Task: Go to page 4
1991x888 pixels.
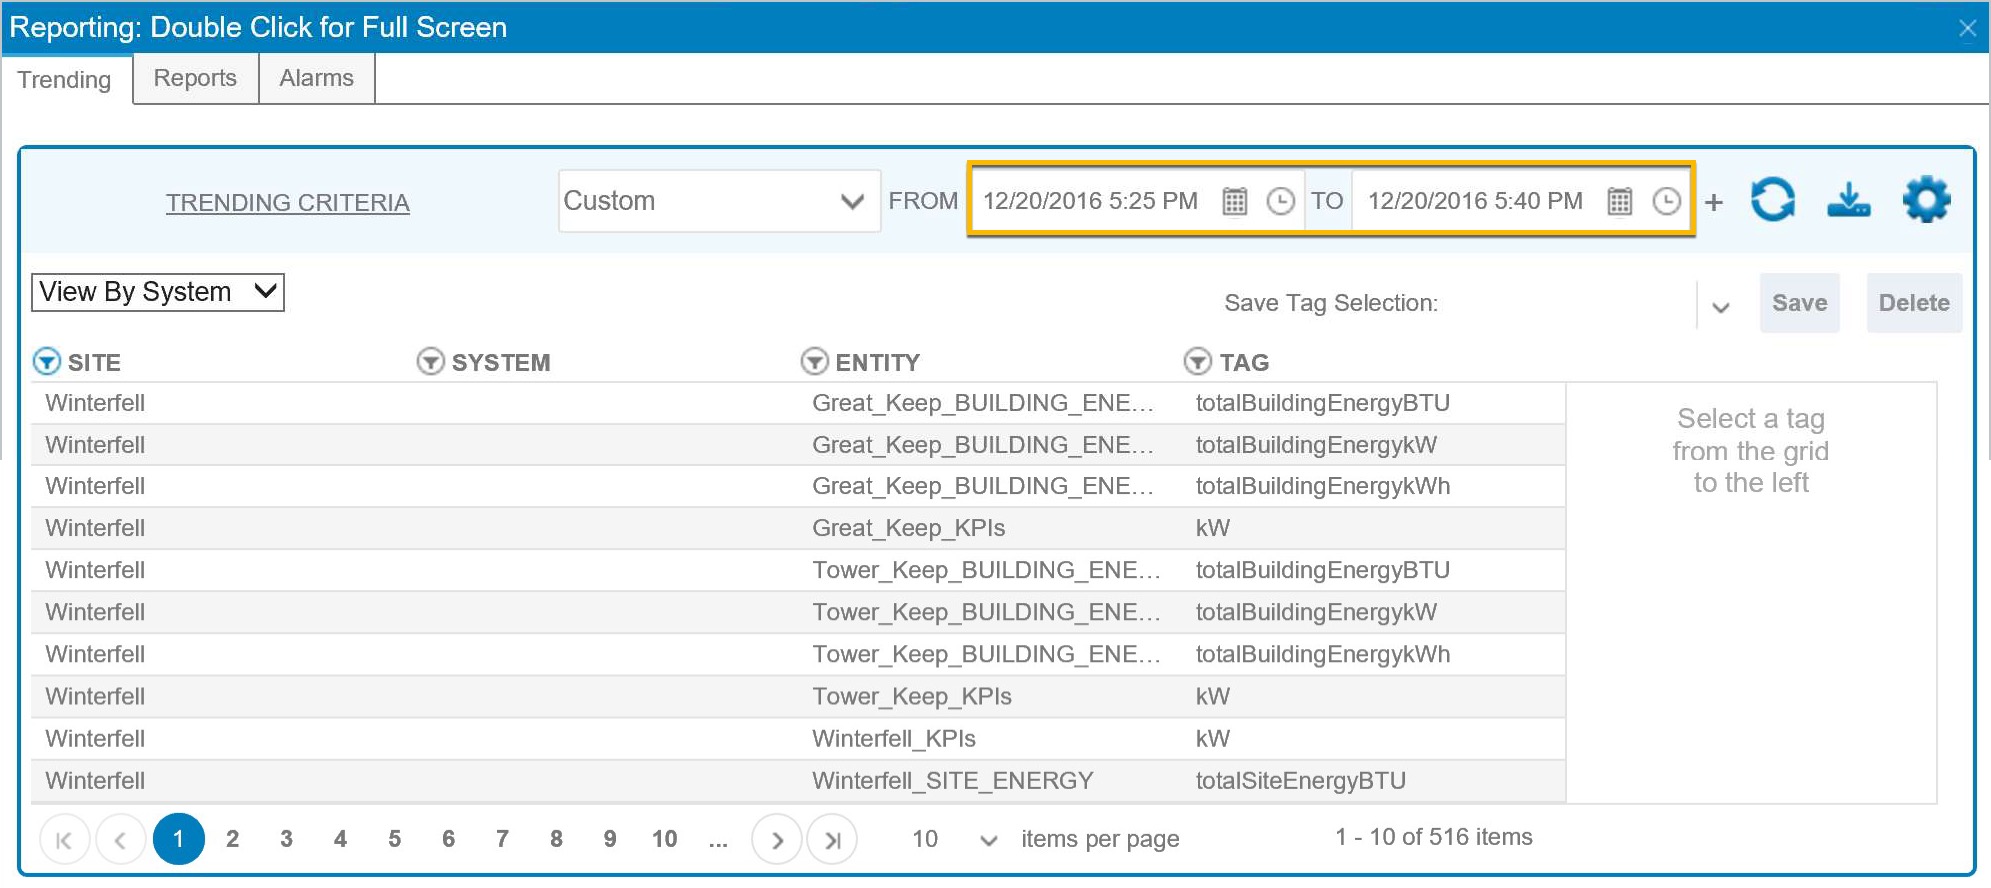Action: point(340,839)
